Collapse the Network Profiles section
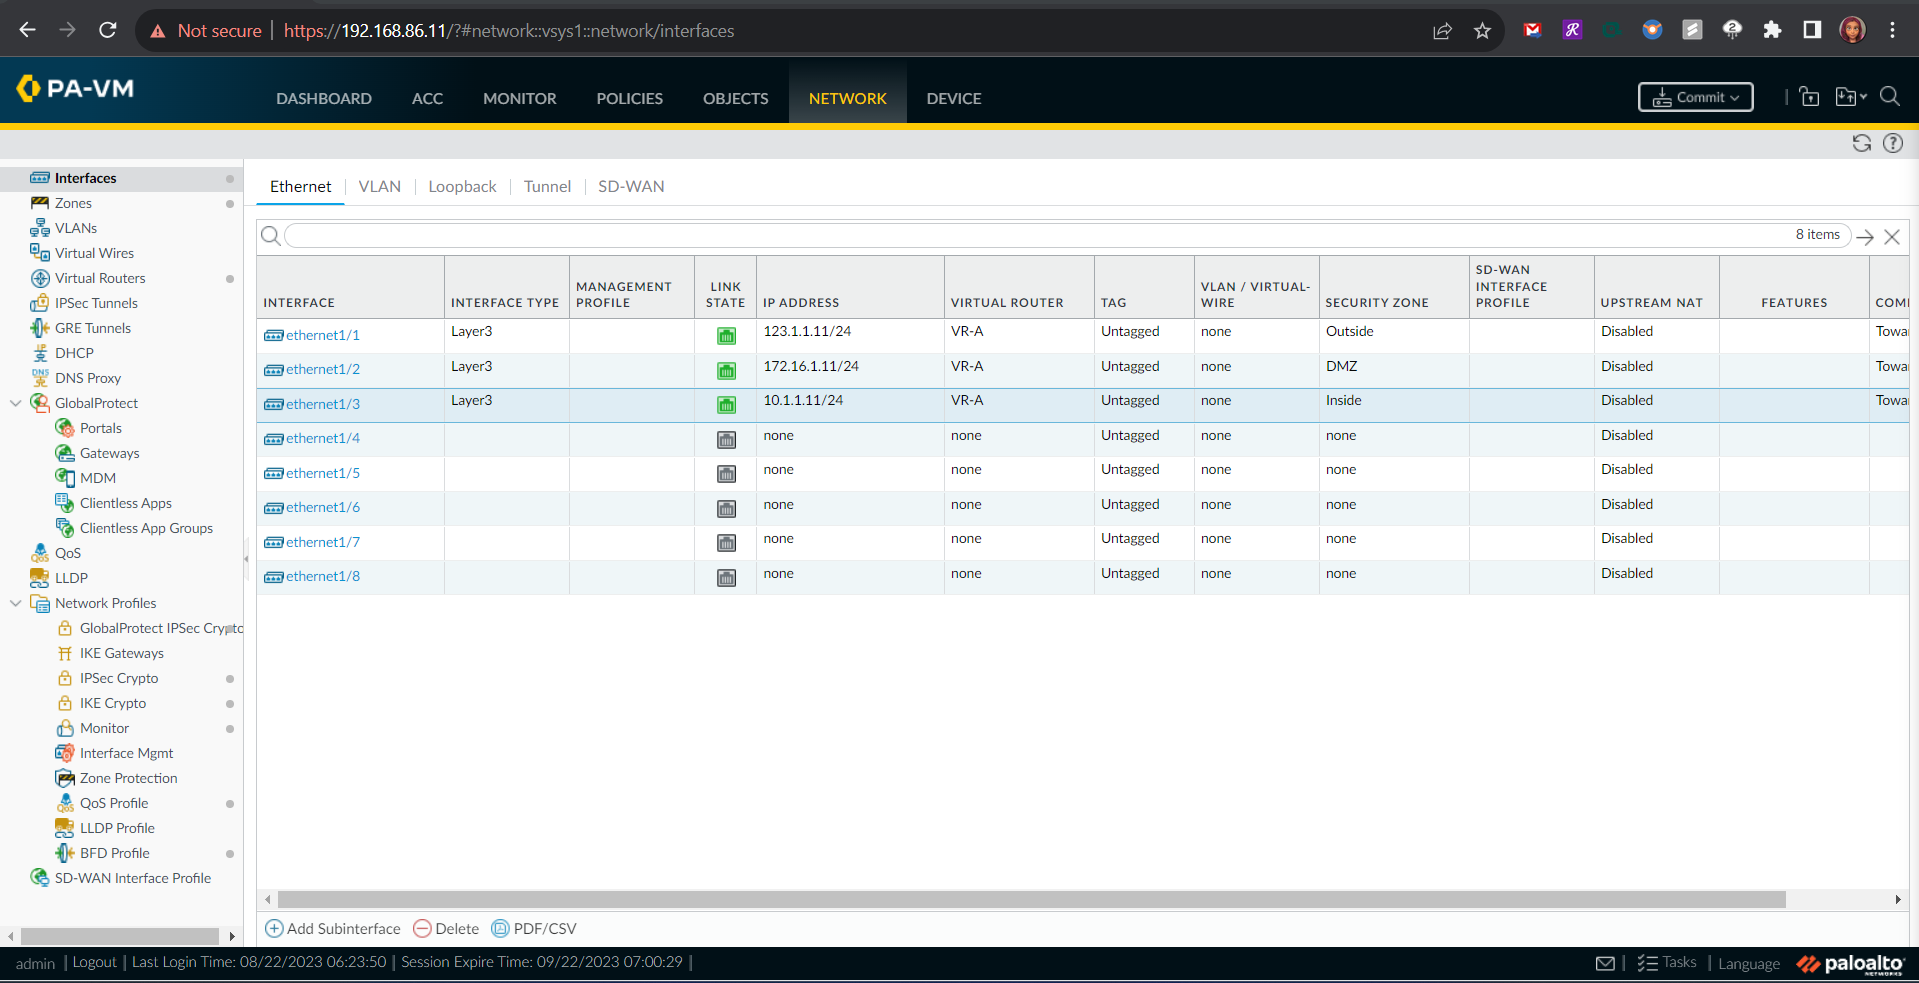Screen dimensions: 1919x983 point(14,603)
